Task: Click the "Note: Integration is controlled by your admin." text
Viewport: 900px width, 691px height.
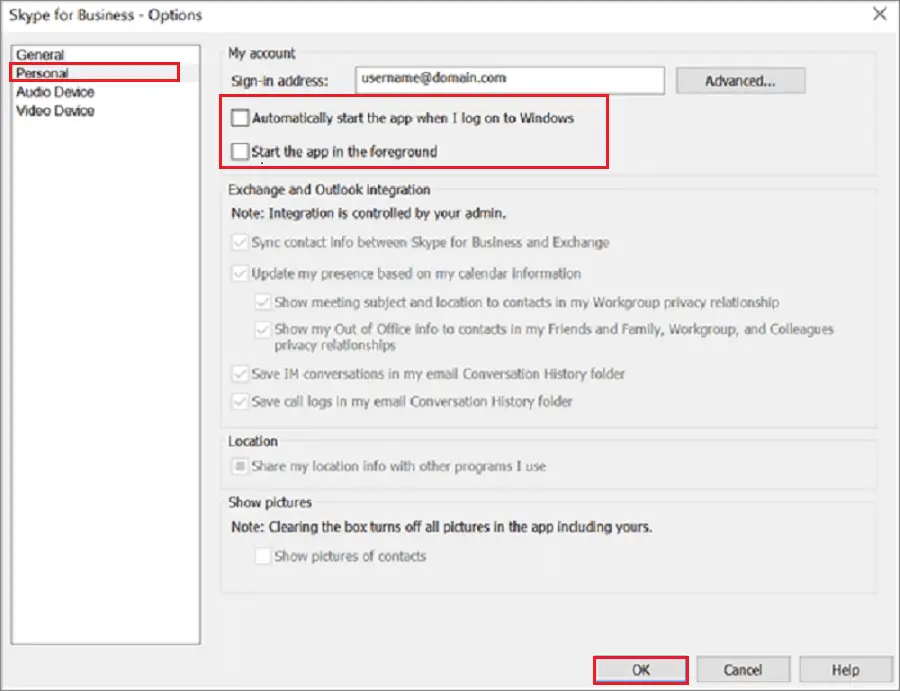Action: pyautogui.click(x=368, y=213)
